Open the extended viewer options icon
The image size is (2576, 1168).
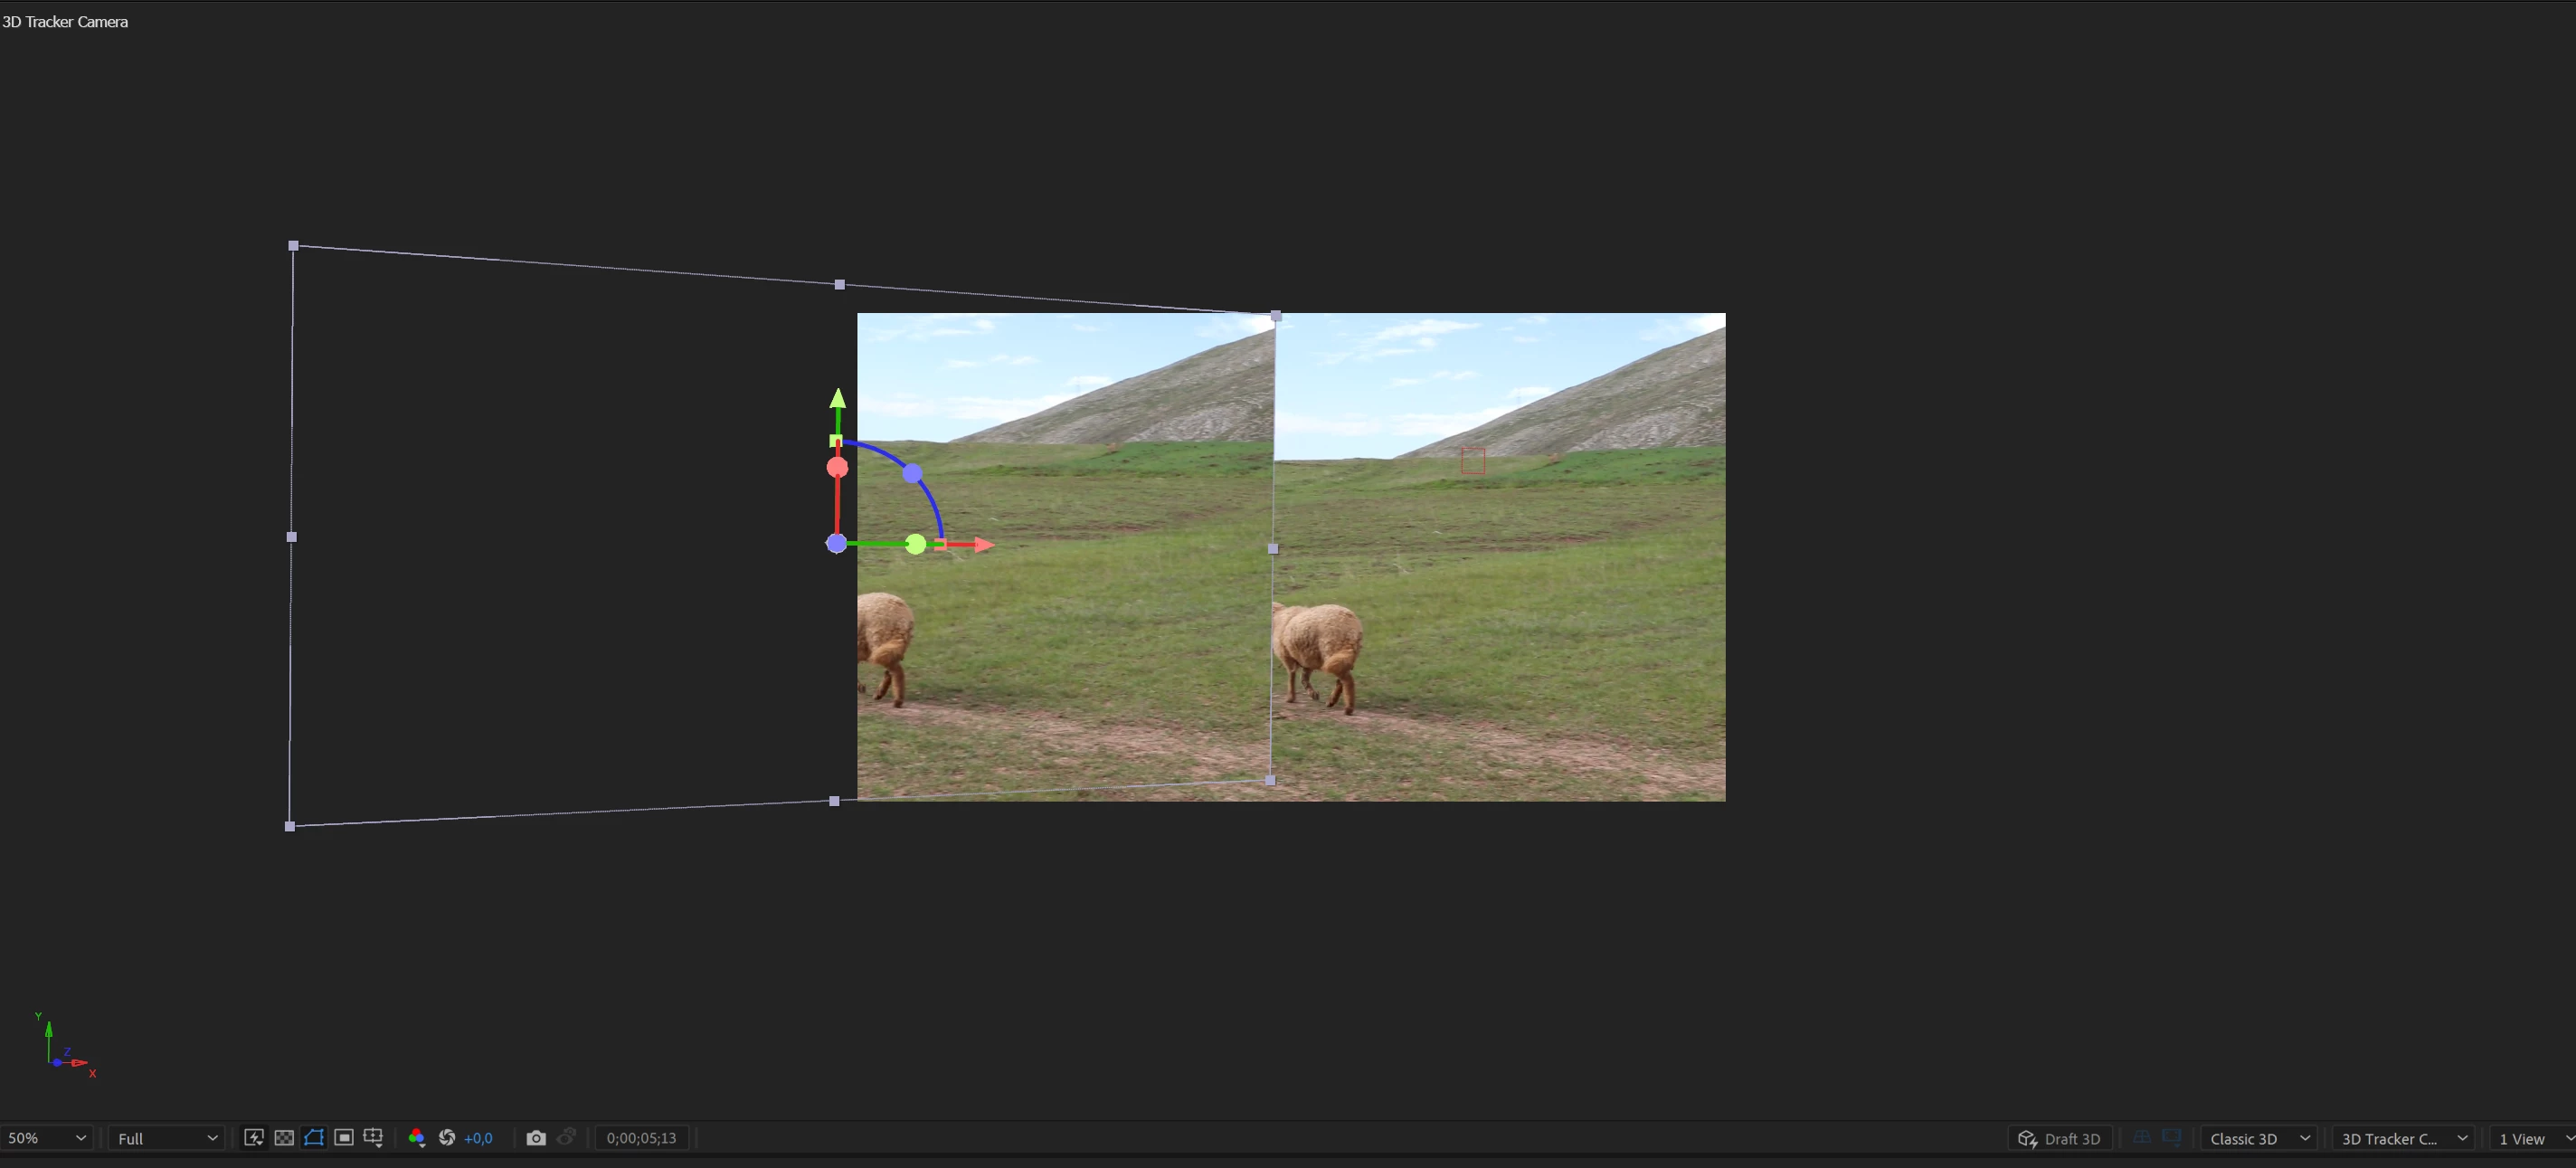(2171, 1138)
